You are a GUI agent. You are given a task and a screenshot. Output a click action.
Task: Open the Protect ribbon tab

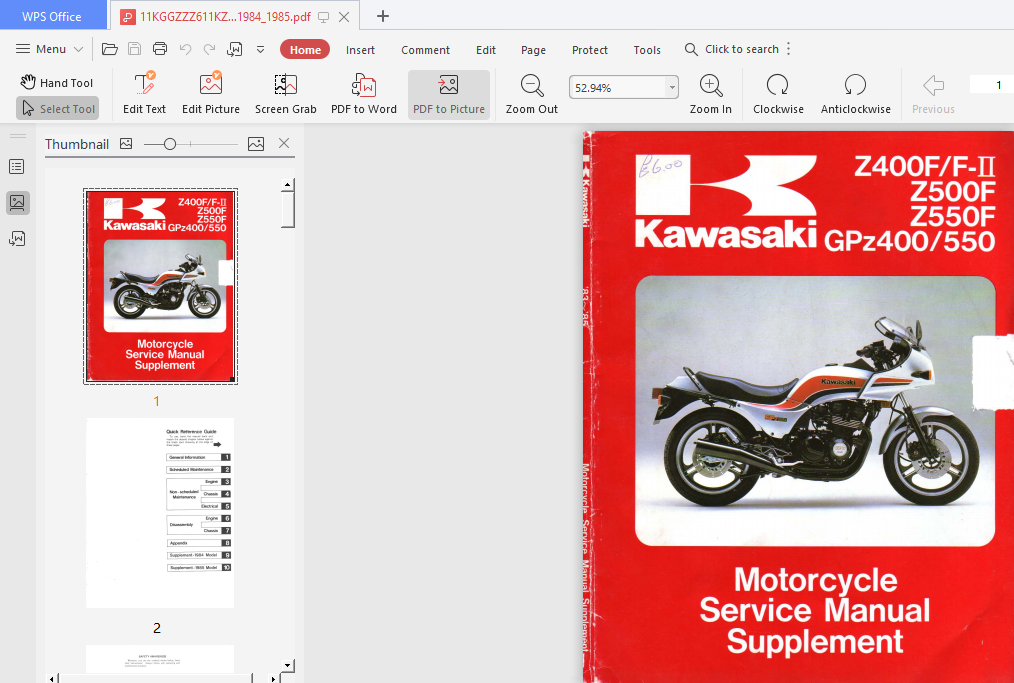coord(590,50)
